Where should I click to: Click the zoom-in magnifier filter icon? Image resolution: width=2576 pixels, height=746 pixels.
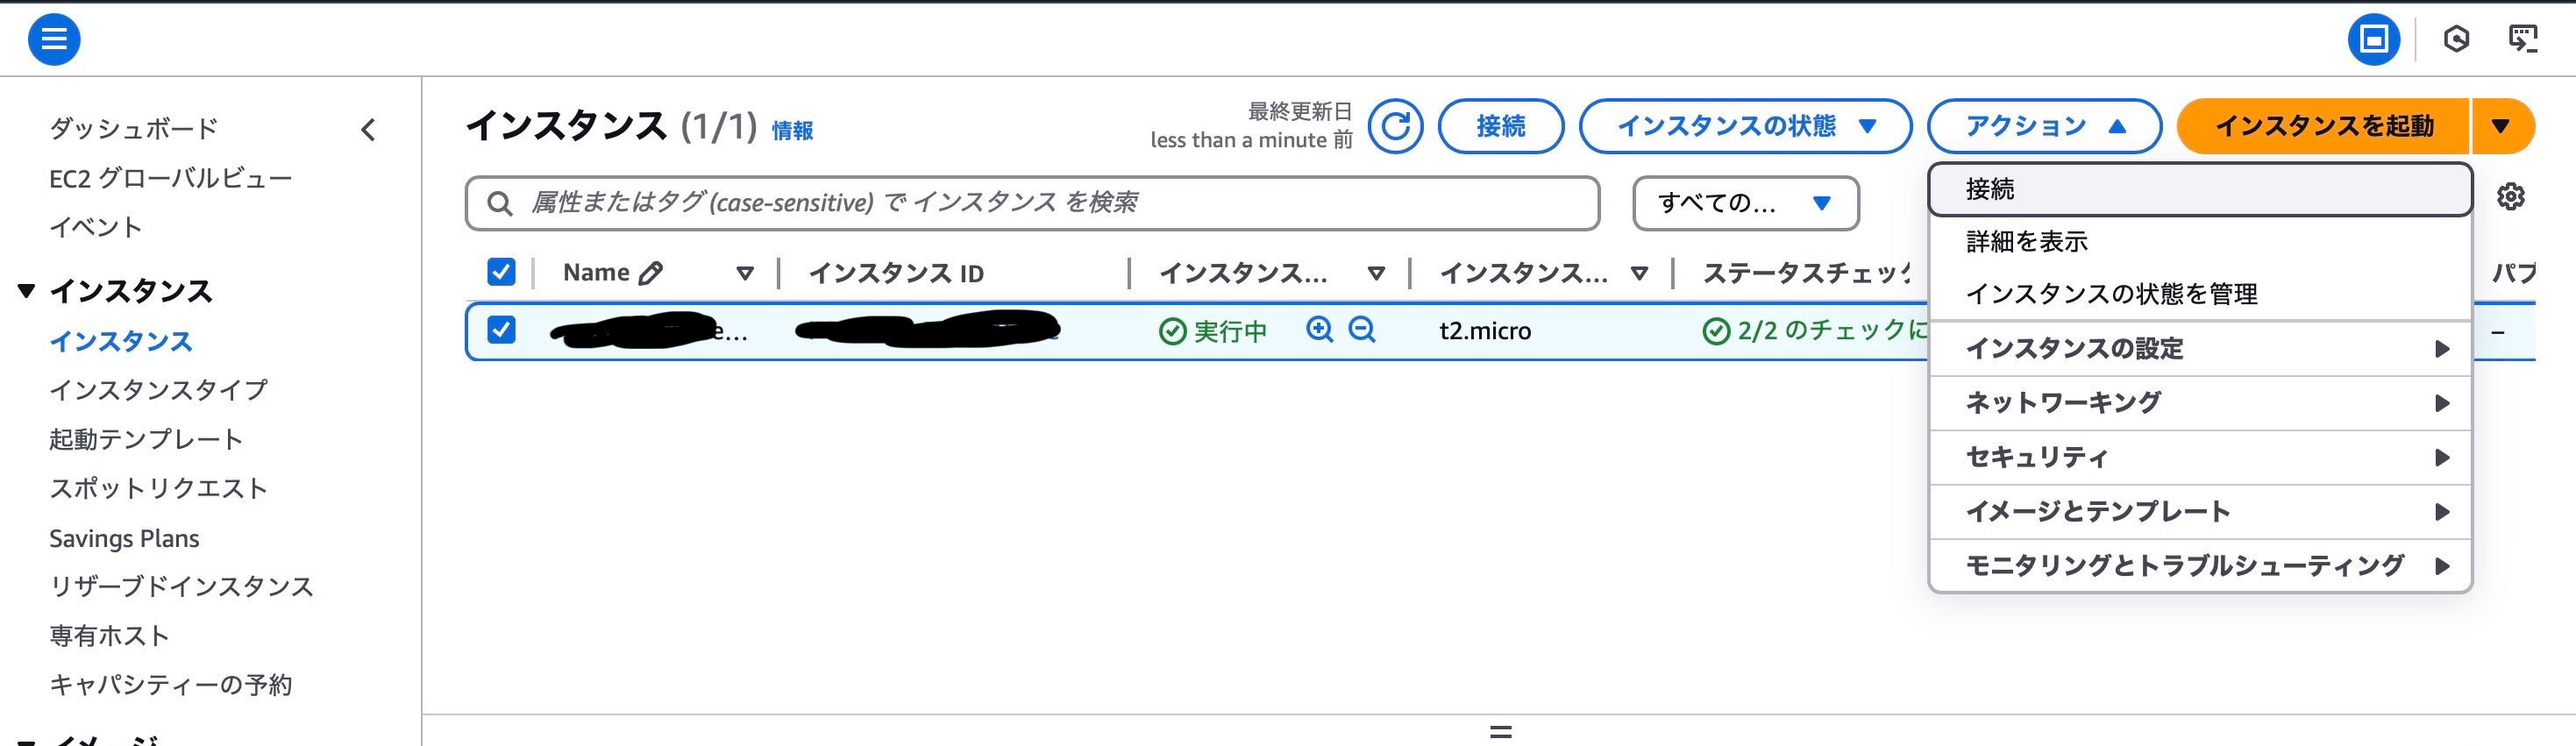1319,329
